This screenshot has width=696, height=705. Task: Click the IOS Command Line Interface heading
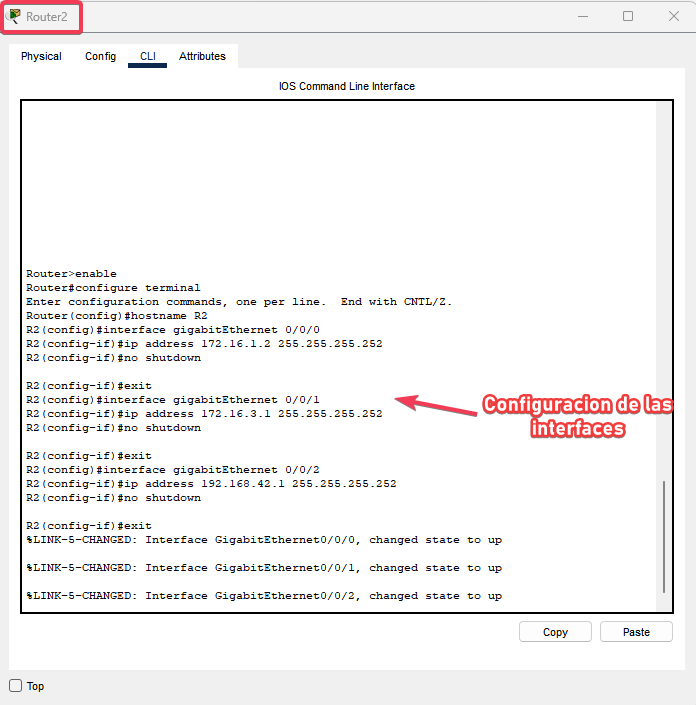(346, 87)
